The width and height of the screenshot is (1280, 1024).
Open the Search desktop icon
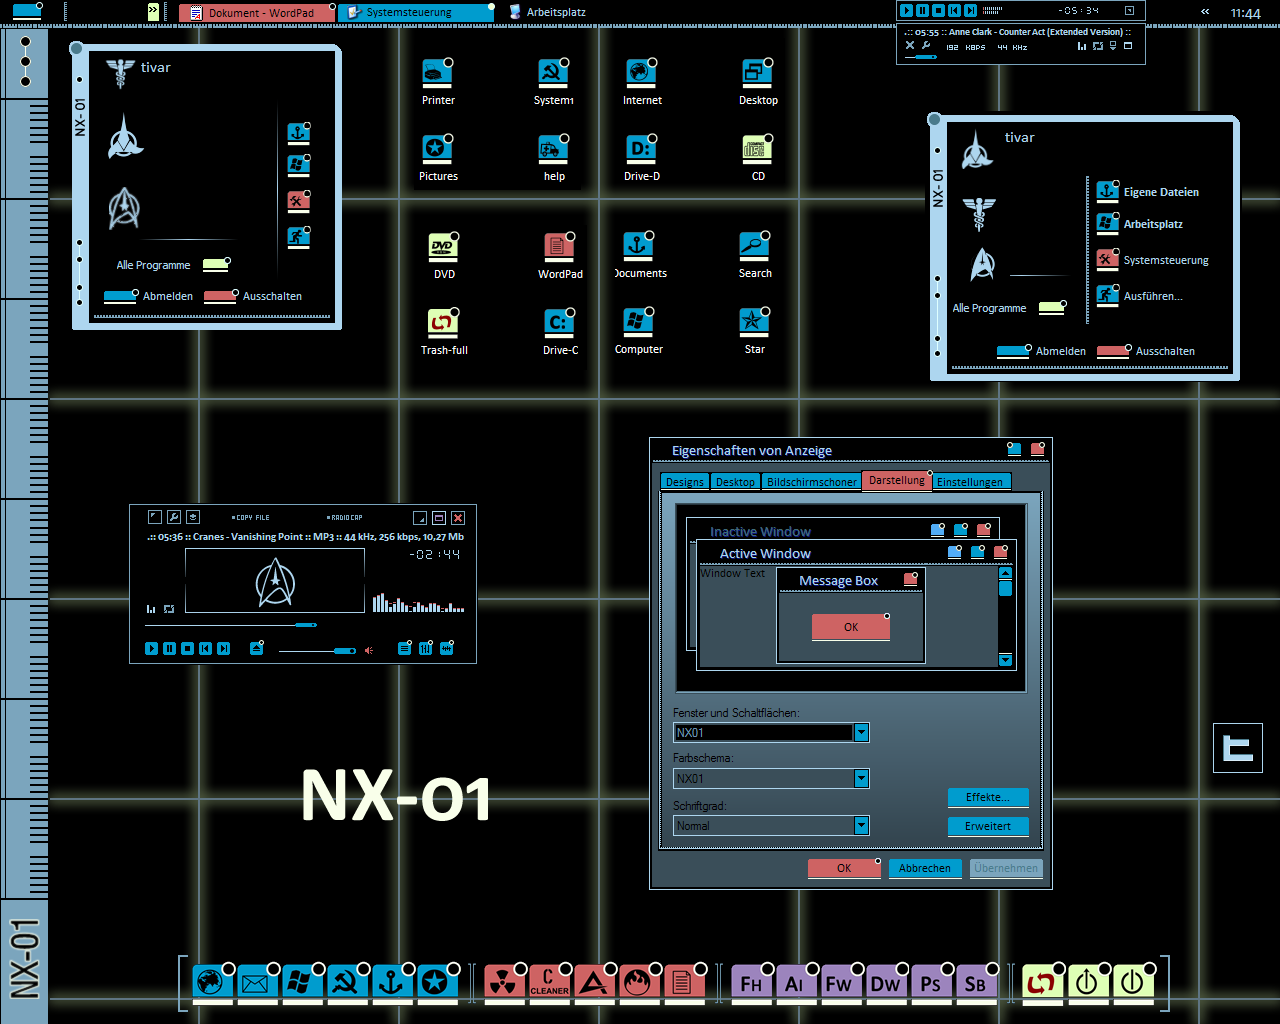755,255
